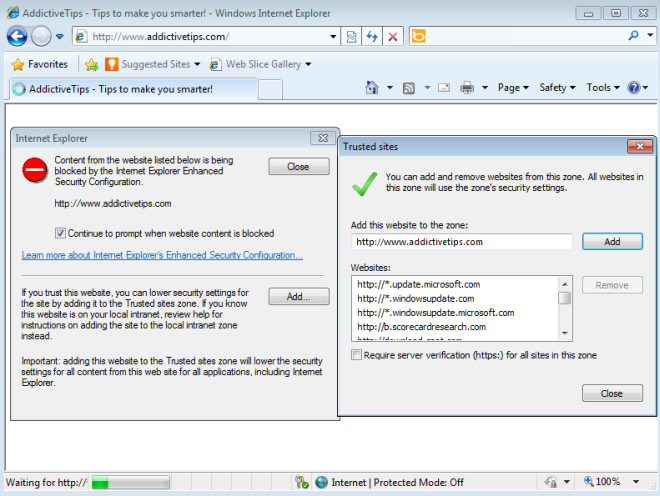Close Trusted sites with red X
This screenshot has height=496, width=660.
[640, 147]
